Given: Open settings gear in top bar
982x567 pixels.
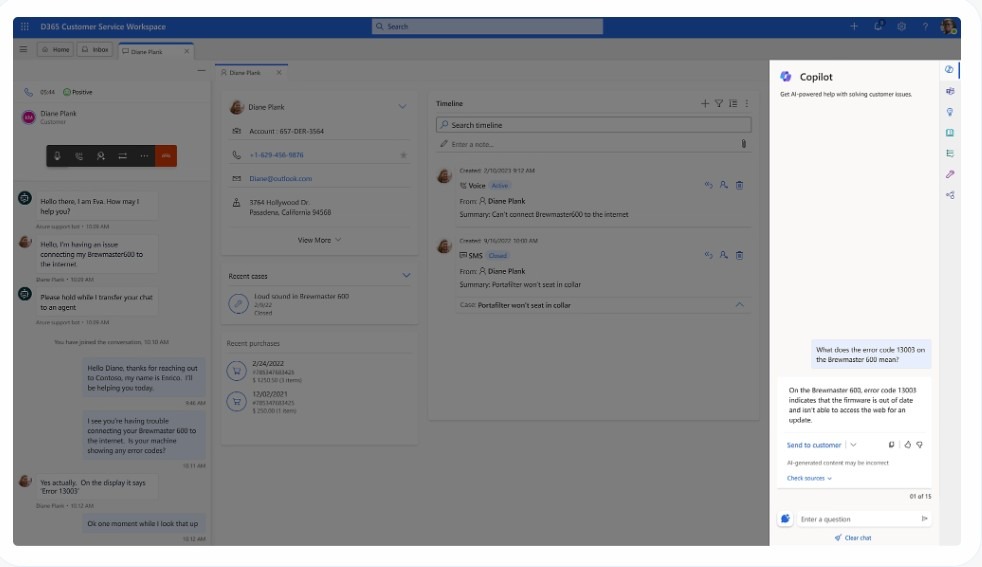Looking at the screenshot, I should click(901, 26).
